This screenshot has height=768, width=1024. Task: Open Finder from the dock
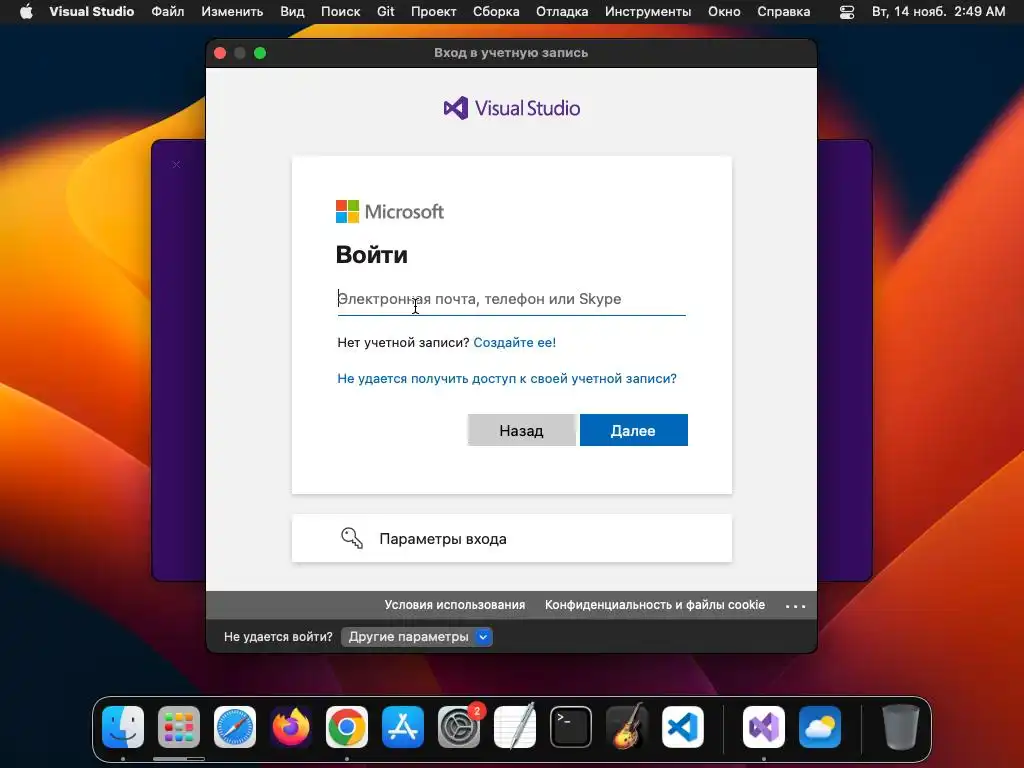[x=123, y=727]
